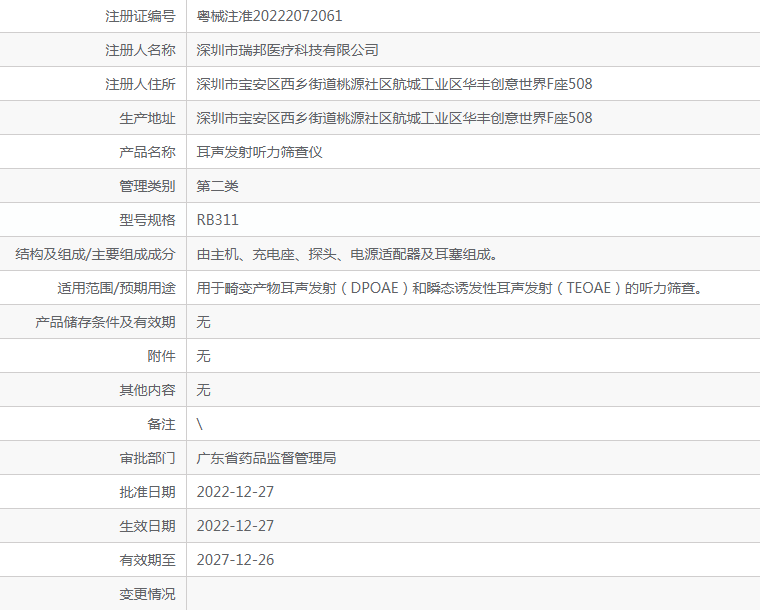The height and width of the screenshot is (610, 760).
Task: Click the 注册人名称 label
Action: [x=140, y=50]
